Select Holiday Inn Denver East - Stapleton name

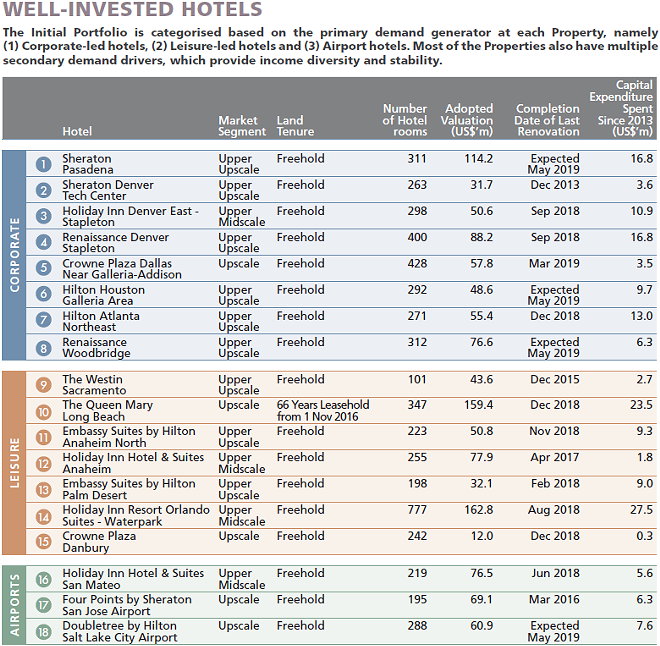click(x=131, y=216)
